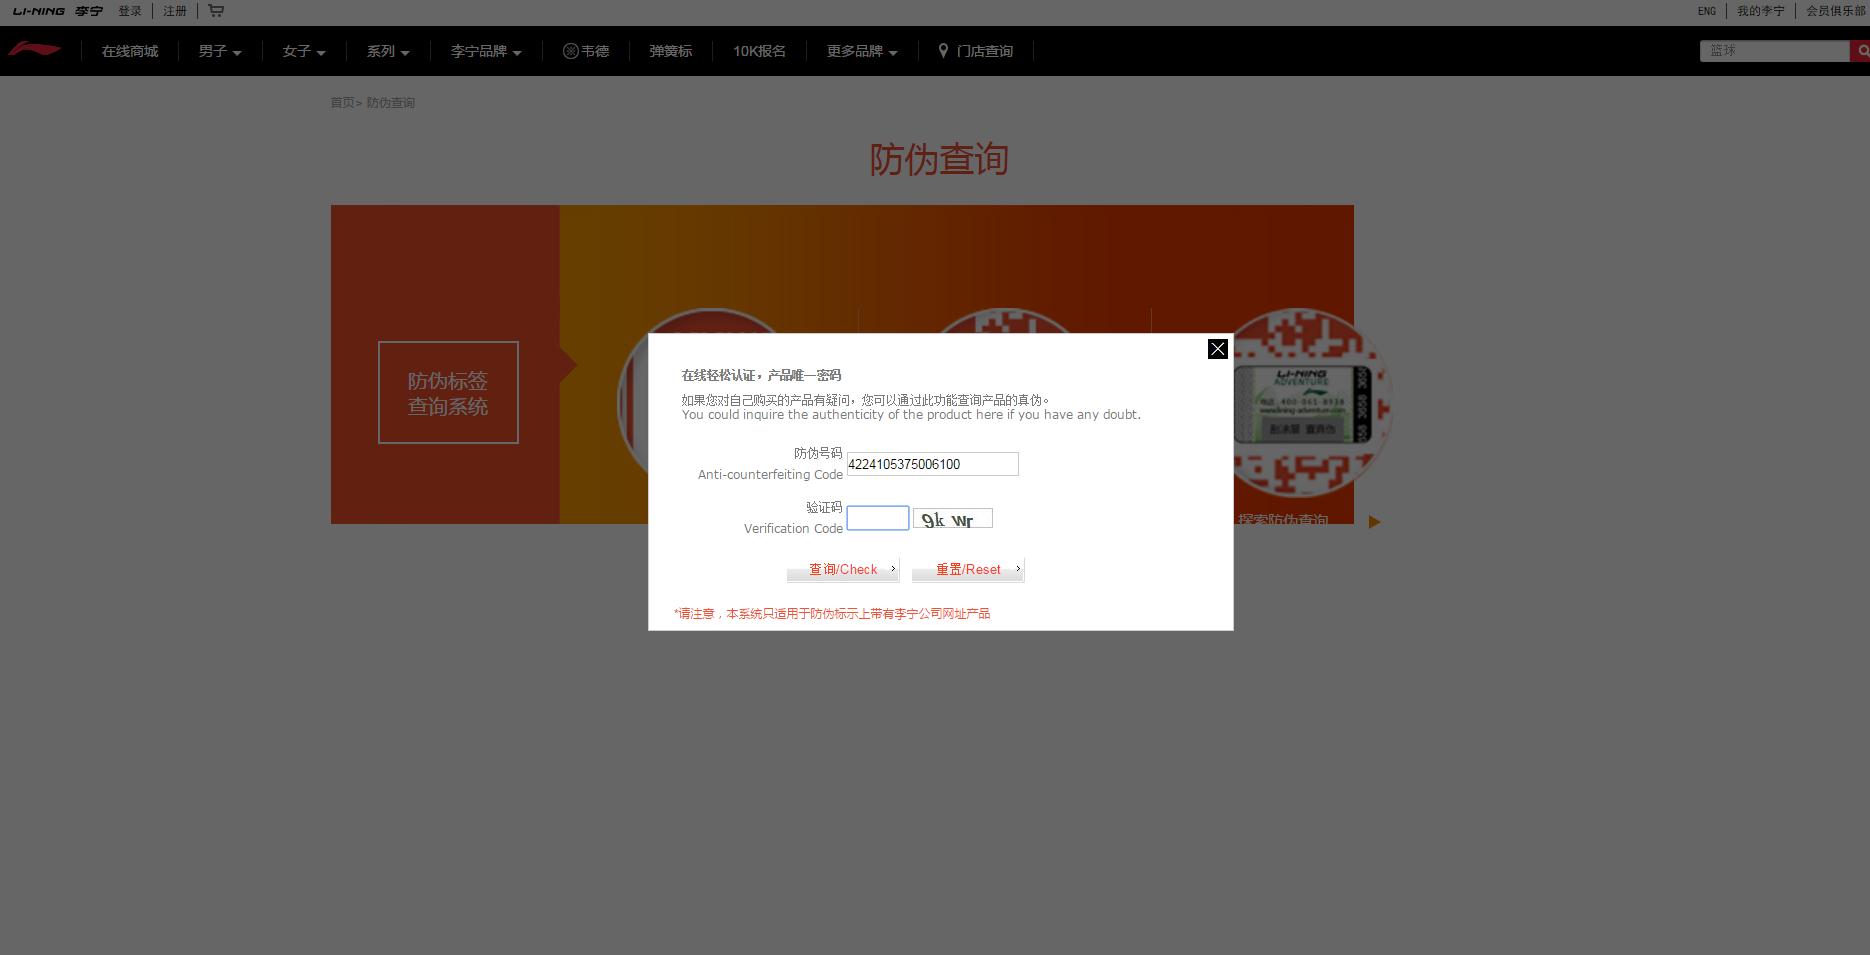The height and width of the screenshot is (955, 1870).
Task: Focus the top search box with 篮球
Action: coord(1775,51)
